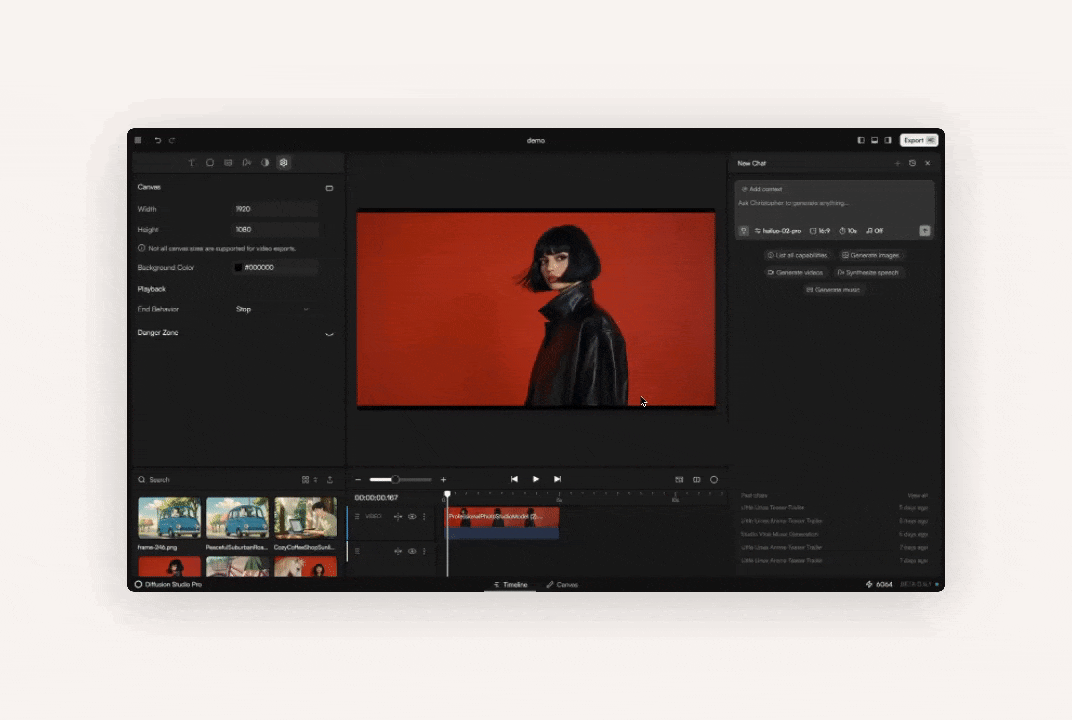Viewport: 1072px width, 720px height.
Task: Select the Shape circle tool icon
Action: [x=210, y=163]
